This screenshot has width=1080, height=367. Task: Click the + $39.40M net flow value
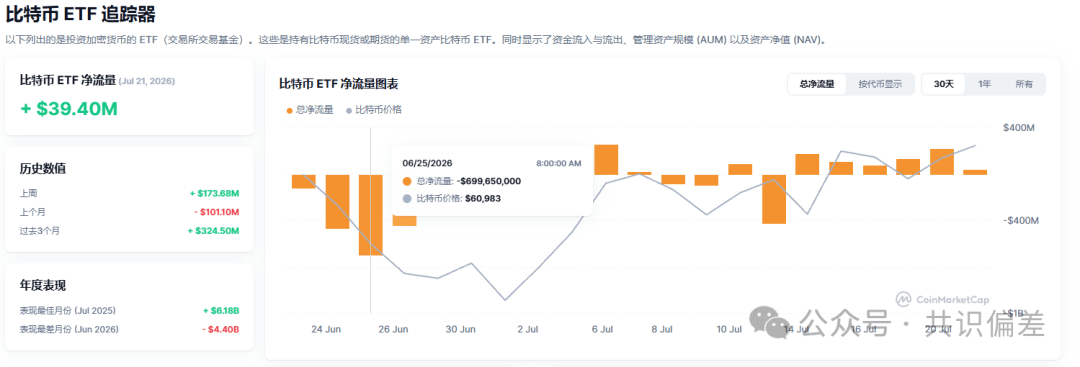(69, 109)
